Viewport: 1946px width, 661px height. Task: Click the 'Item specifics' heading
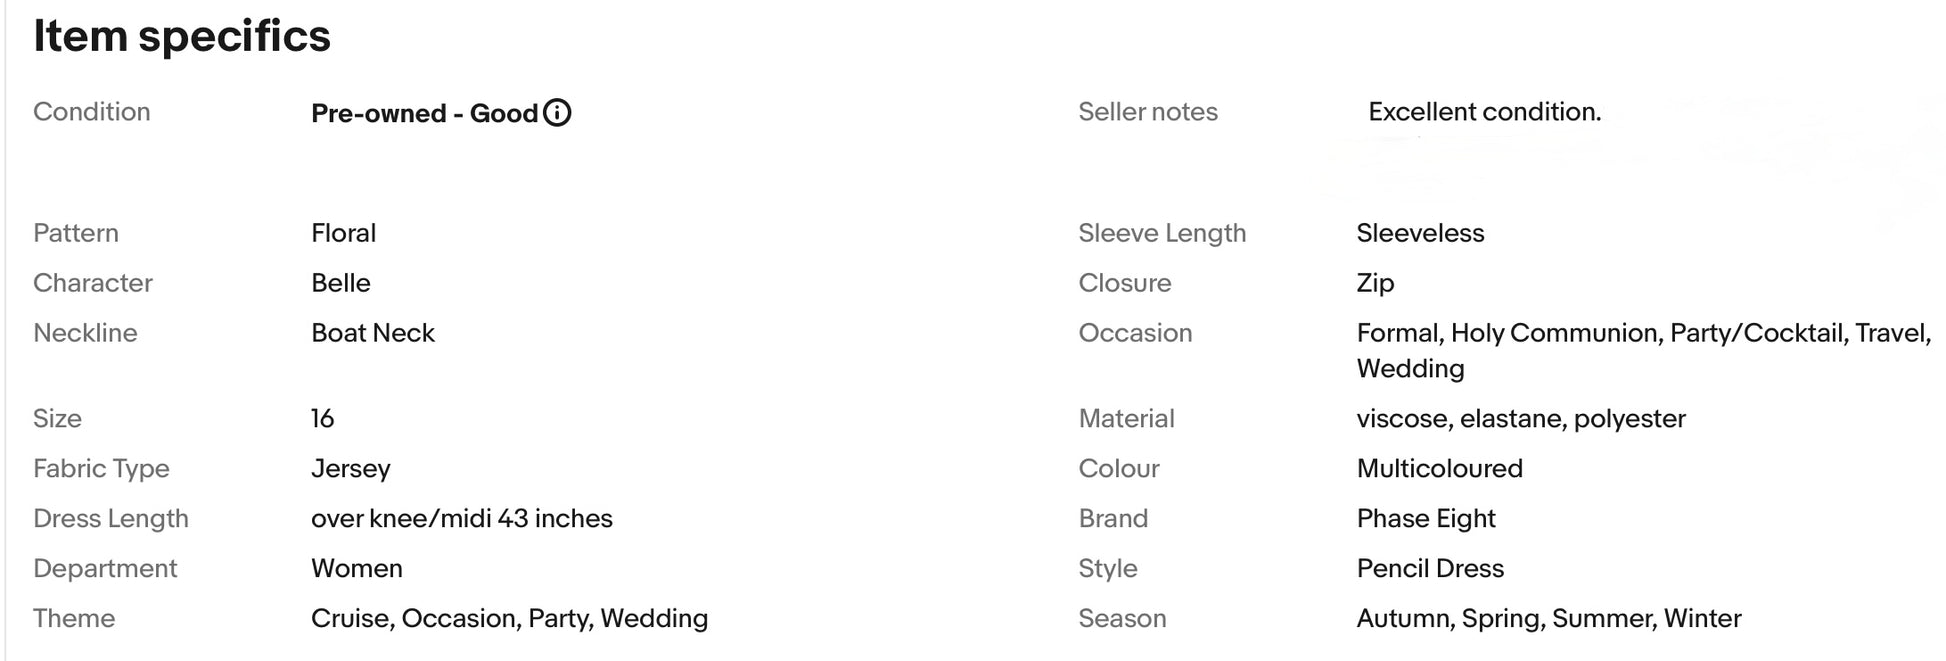(182, 37)
